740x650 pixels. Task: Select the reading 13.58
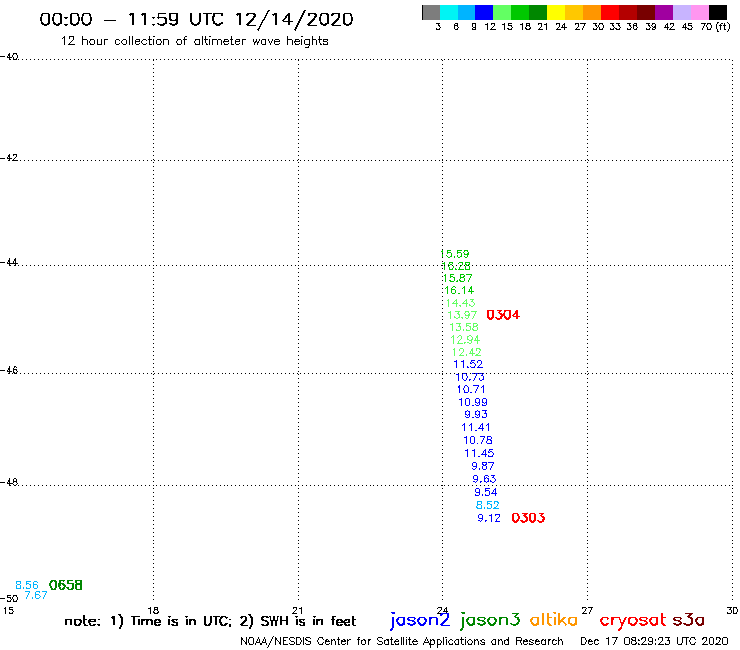pyautogui.click(x=464, y=327)
